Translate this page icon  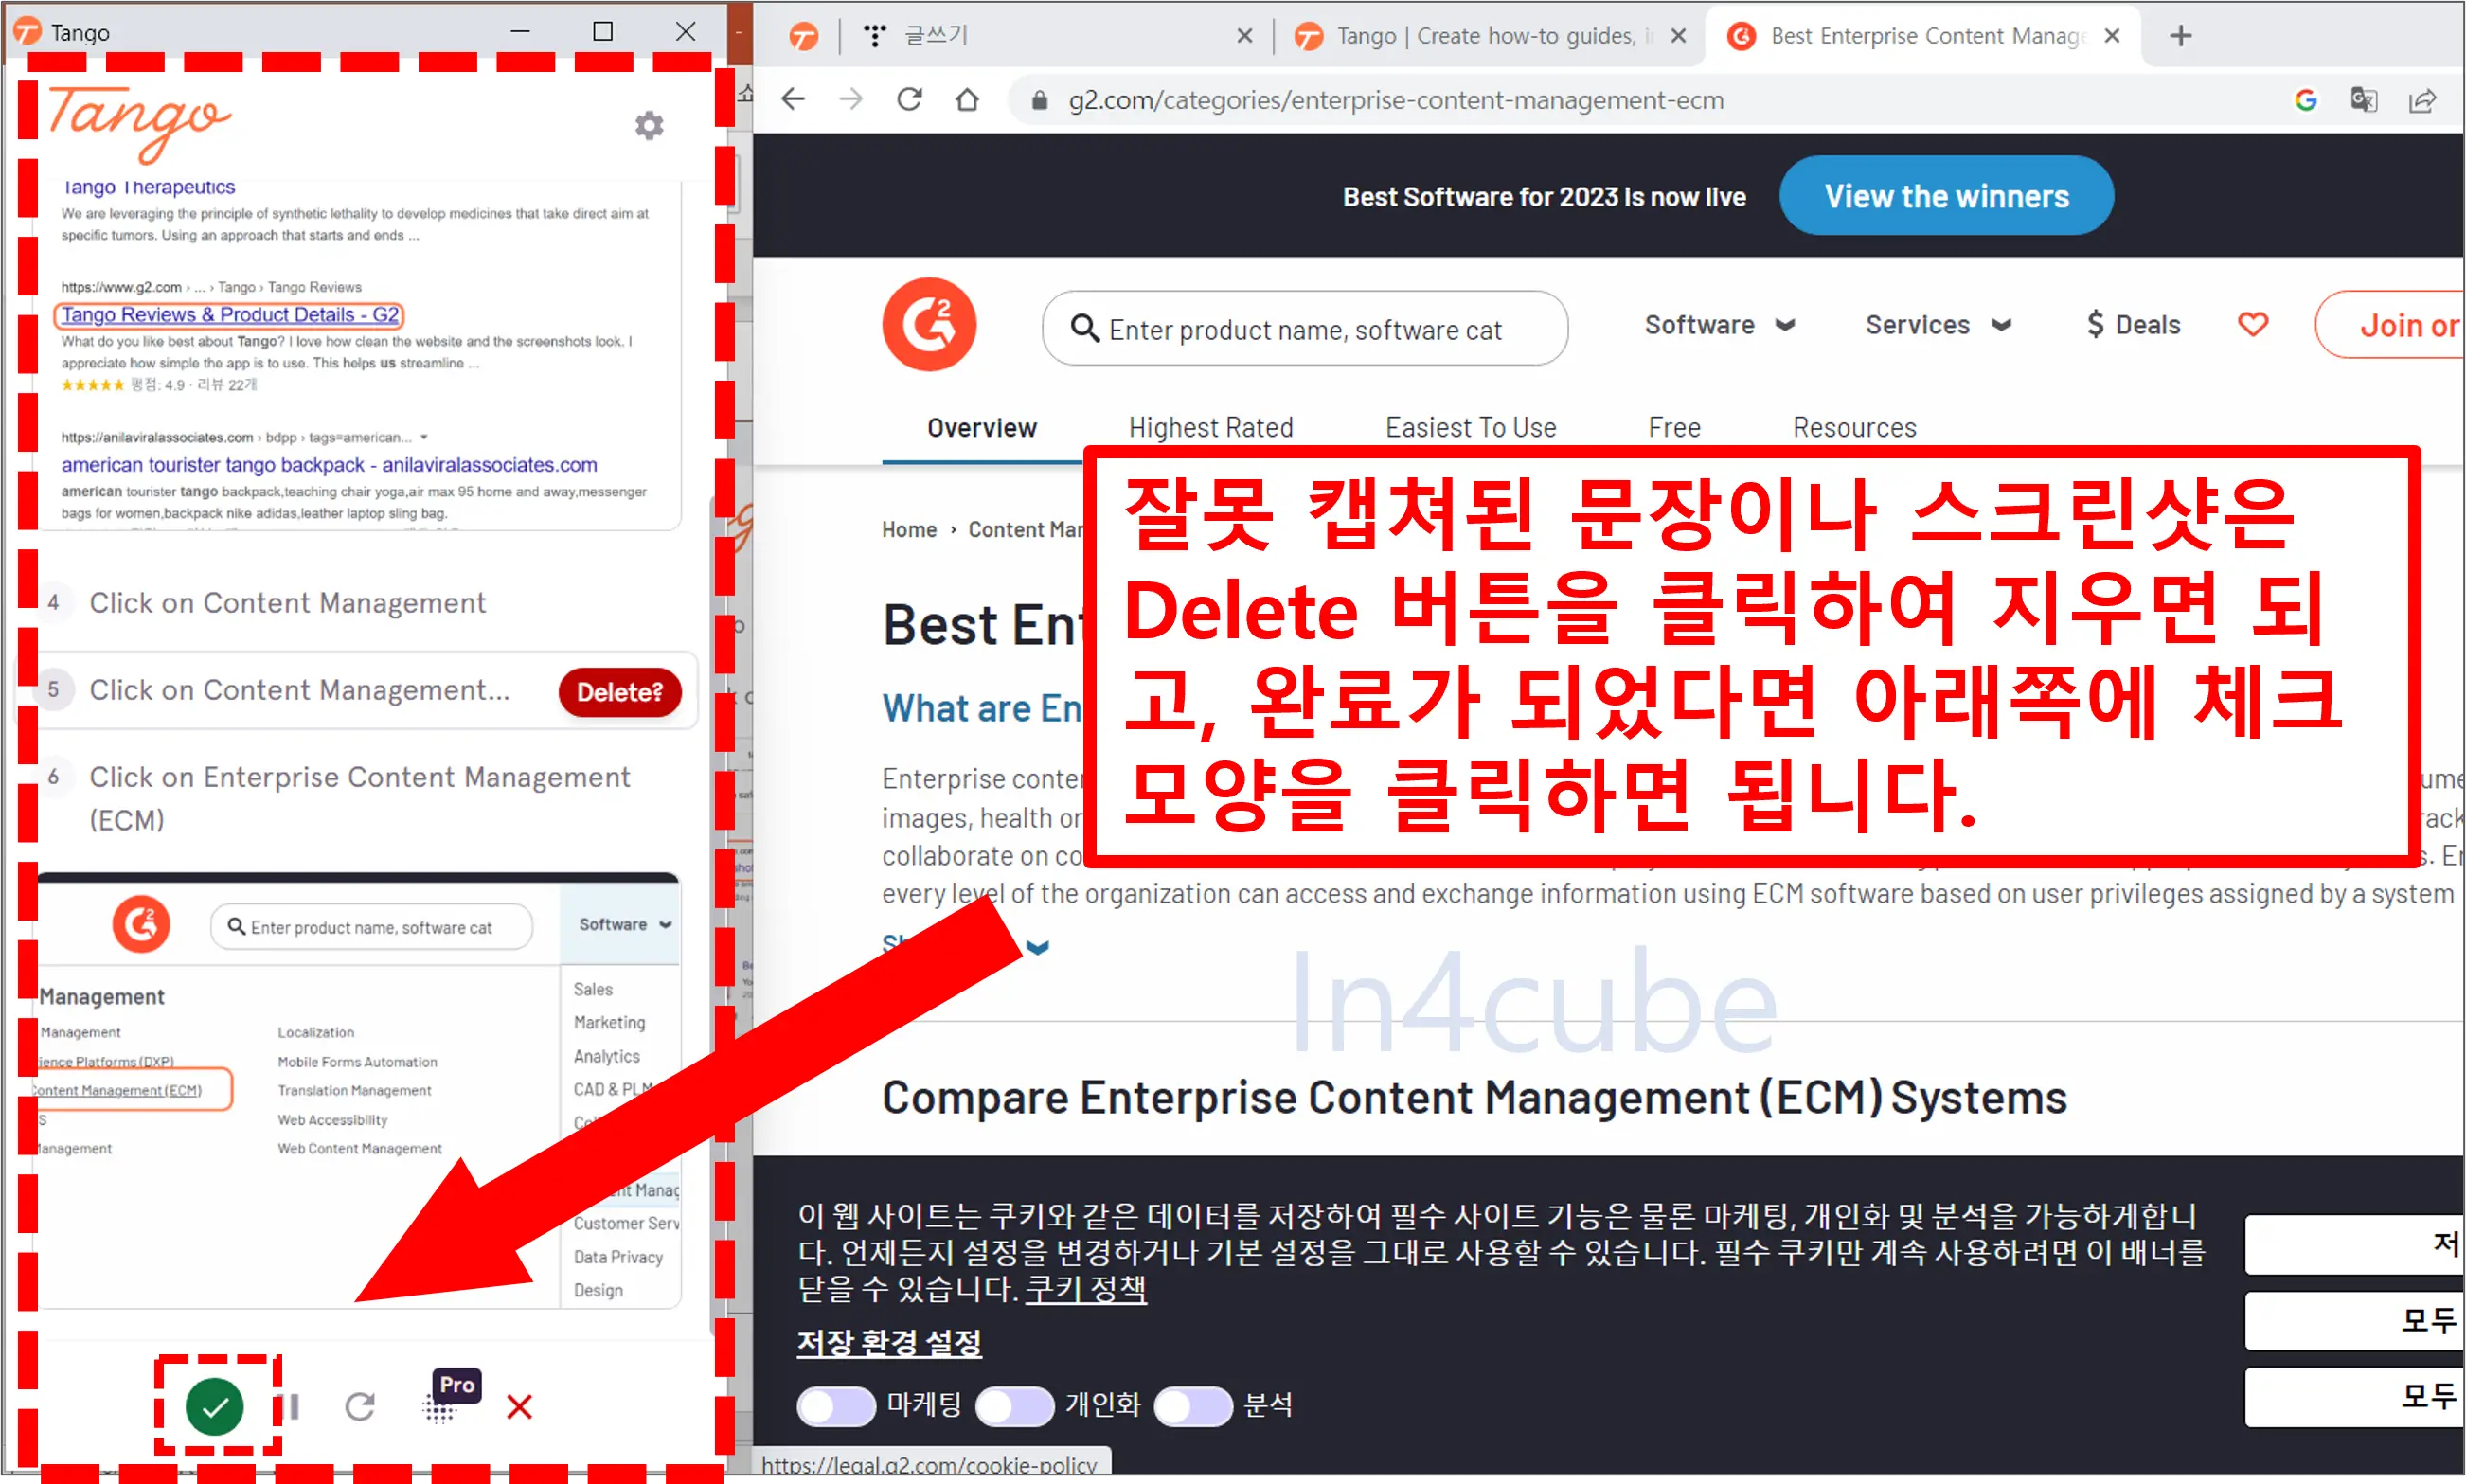coord(2364,99)
